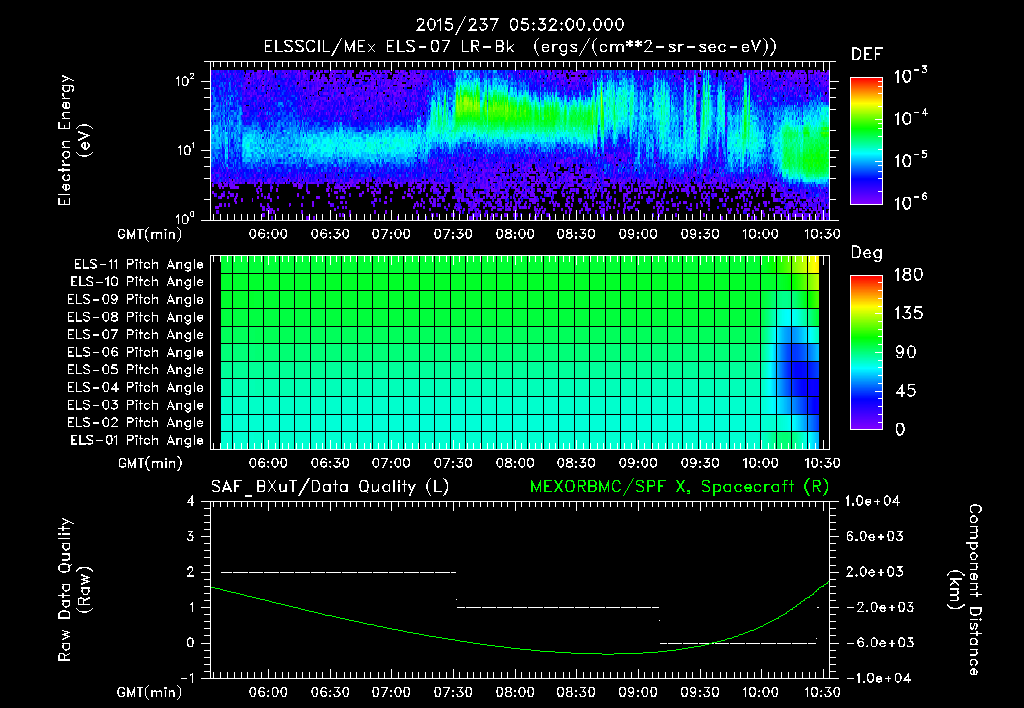Viewport: 1024px width, 708px height.
Task: Click the Deg pitch angle color bar
Action: click(x=866, y=352)
